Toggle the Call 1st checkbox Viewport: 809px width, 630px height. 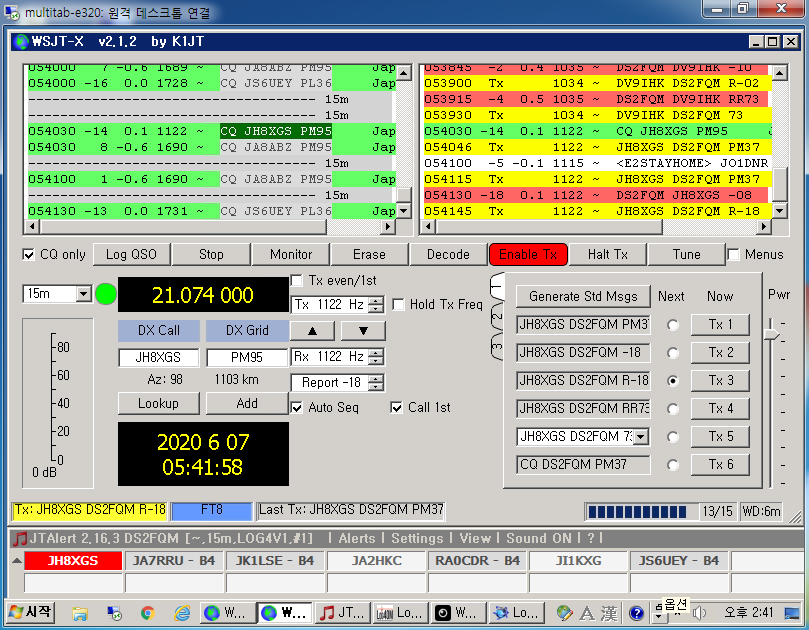click(x=396, y=408)
